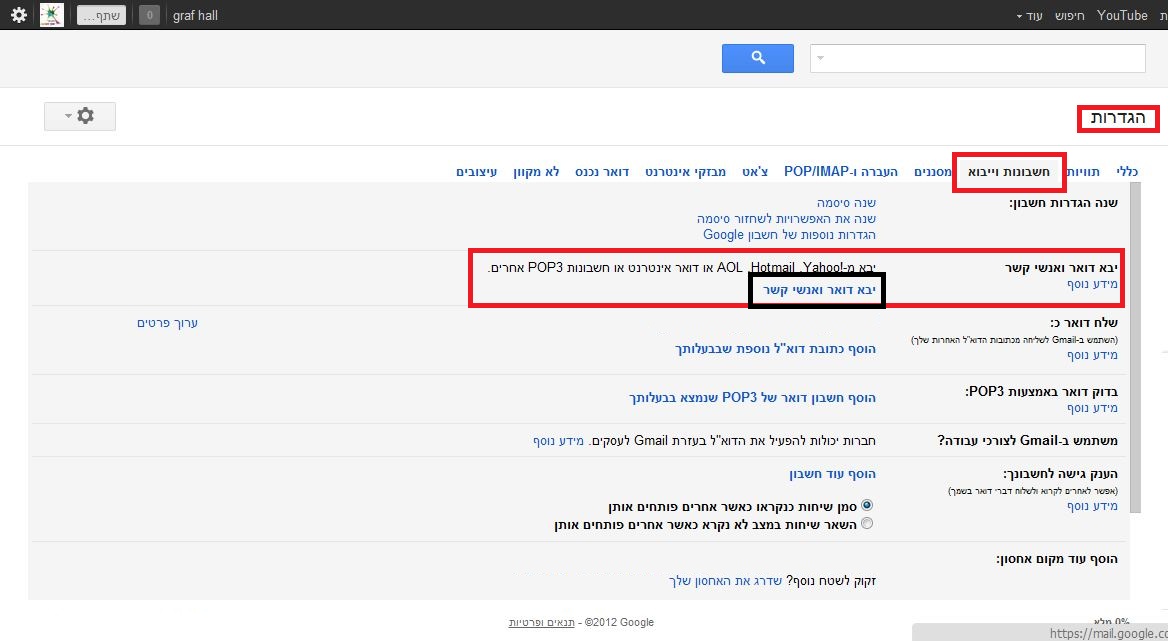This screenshot has width=1168, height=641.
Task: Click "שנה את האפשרויות לשחזור סיסמה" link
Action: click(787, 219)
